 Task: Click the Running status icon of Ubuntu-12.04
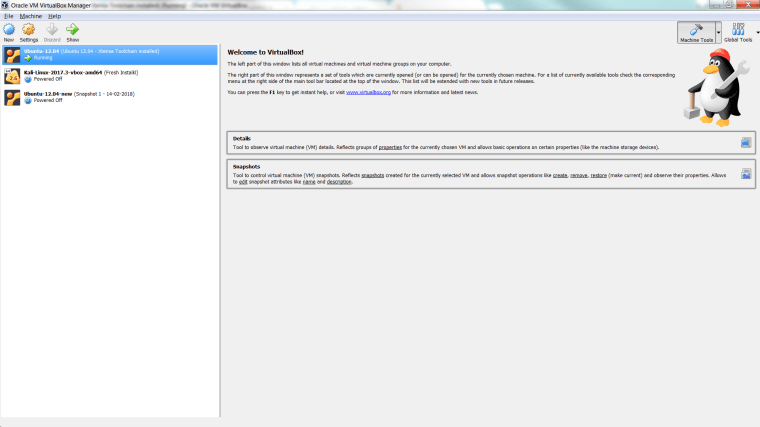click(x=28, y=58)
